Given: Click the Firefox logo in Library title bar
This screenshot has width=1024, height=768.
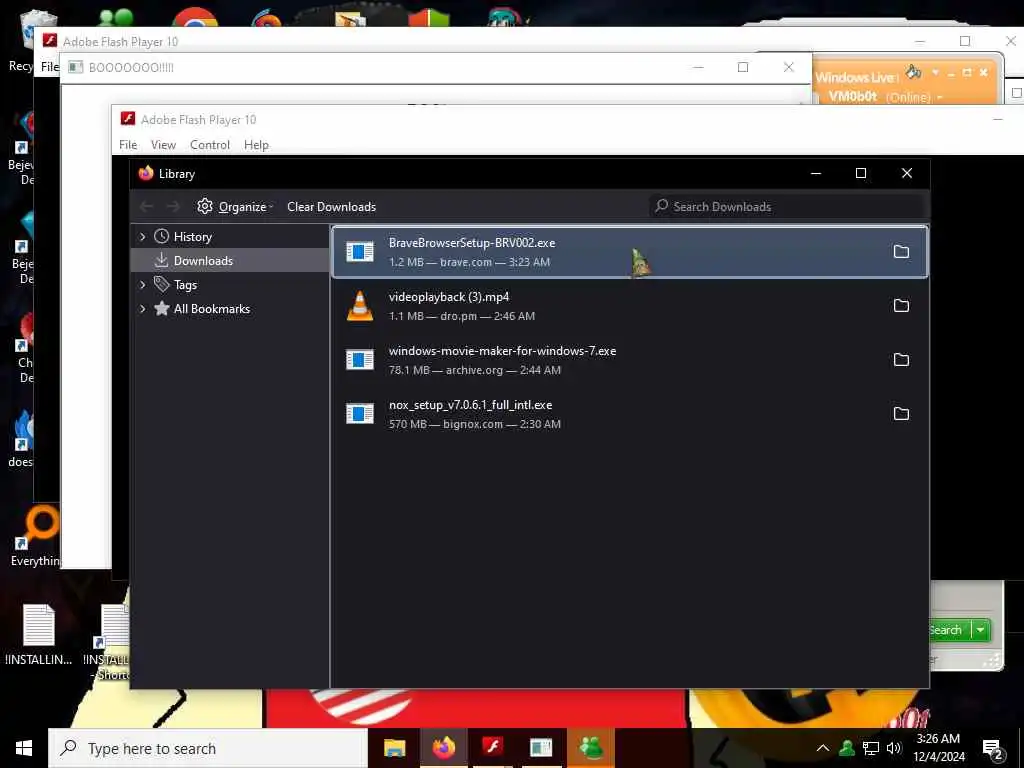Looking at the screenshot, I should (x=146, y=173).
